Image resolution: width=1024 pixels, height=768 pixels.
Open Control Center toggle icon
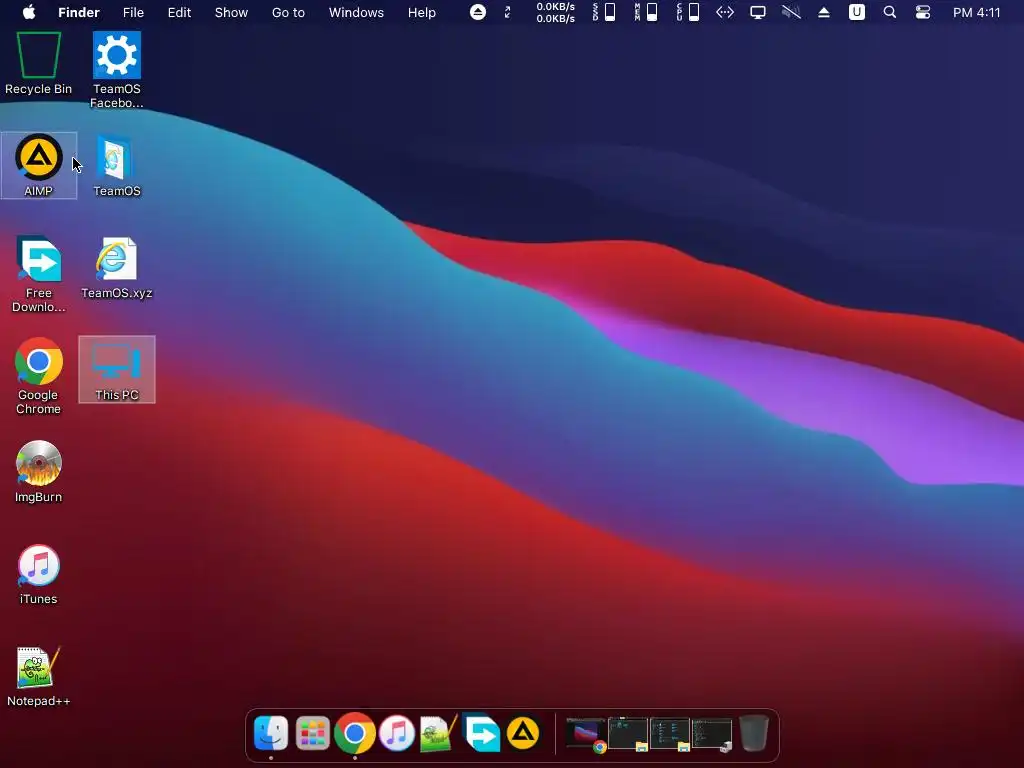(x=923, y=12)
